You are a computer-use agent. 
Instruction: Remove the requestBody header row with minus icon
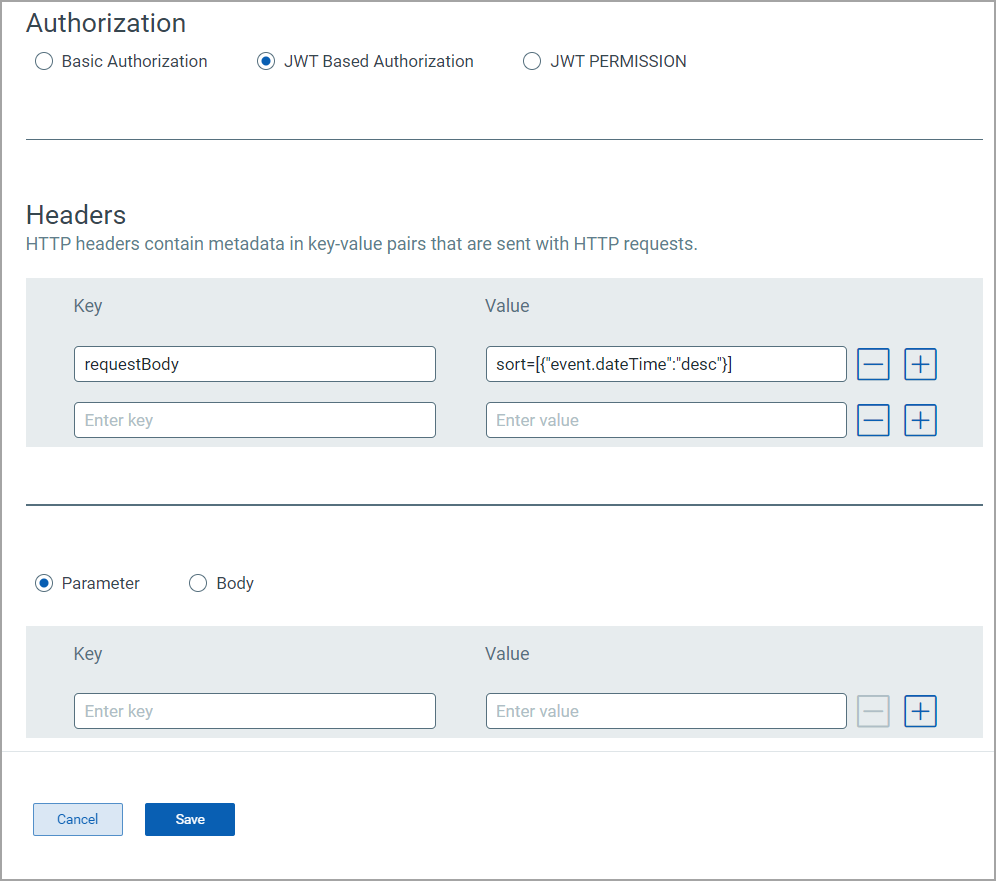pos(873,365)
